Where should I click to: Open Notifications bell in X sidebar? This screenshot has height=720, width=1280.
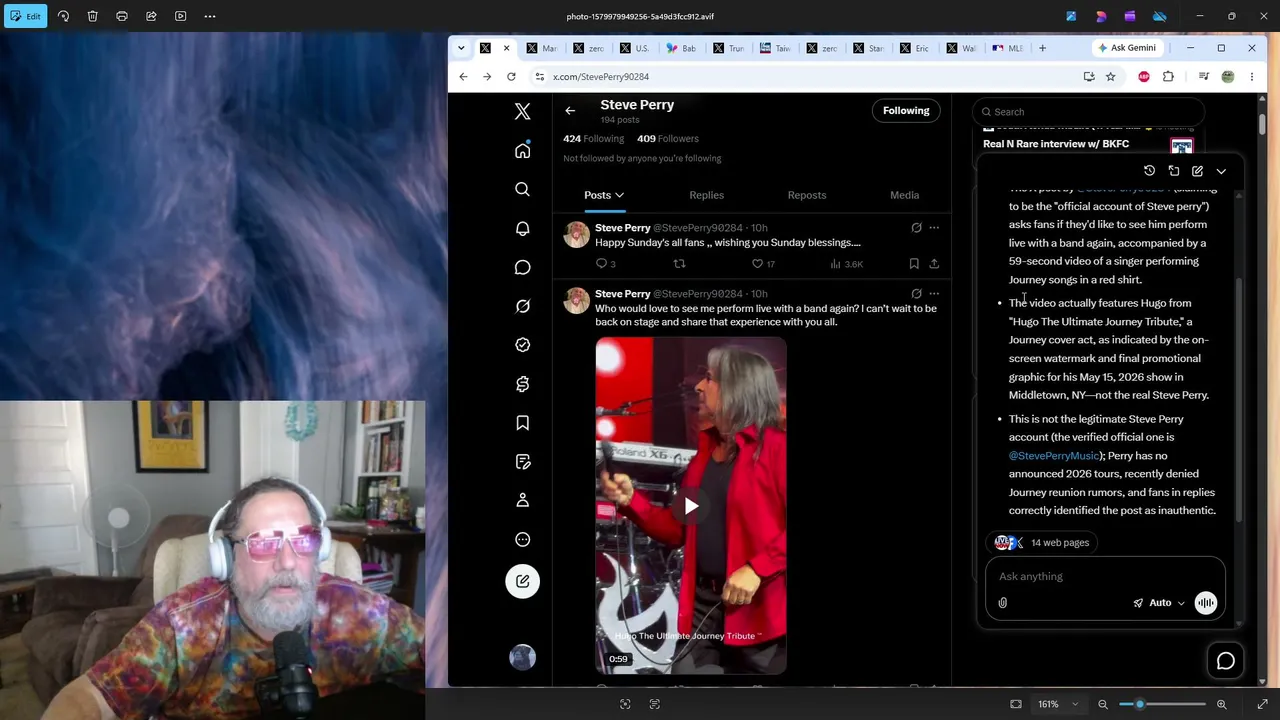[522, 228]
